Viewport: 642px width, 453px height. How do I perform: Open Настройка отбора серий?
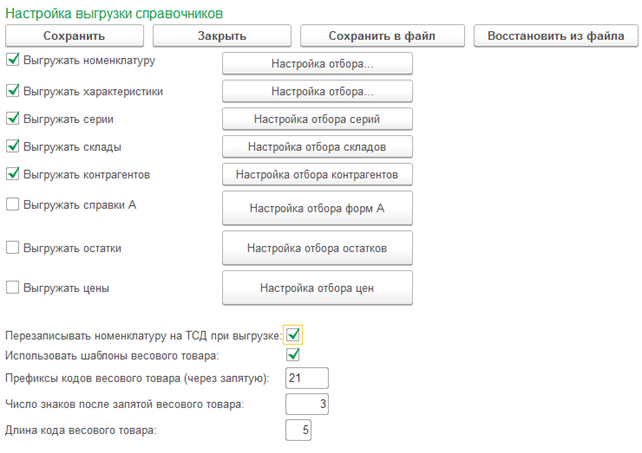tap(317, 119)
